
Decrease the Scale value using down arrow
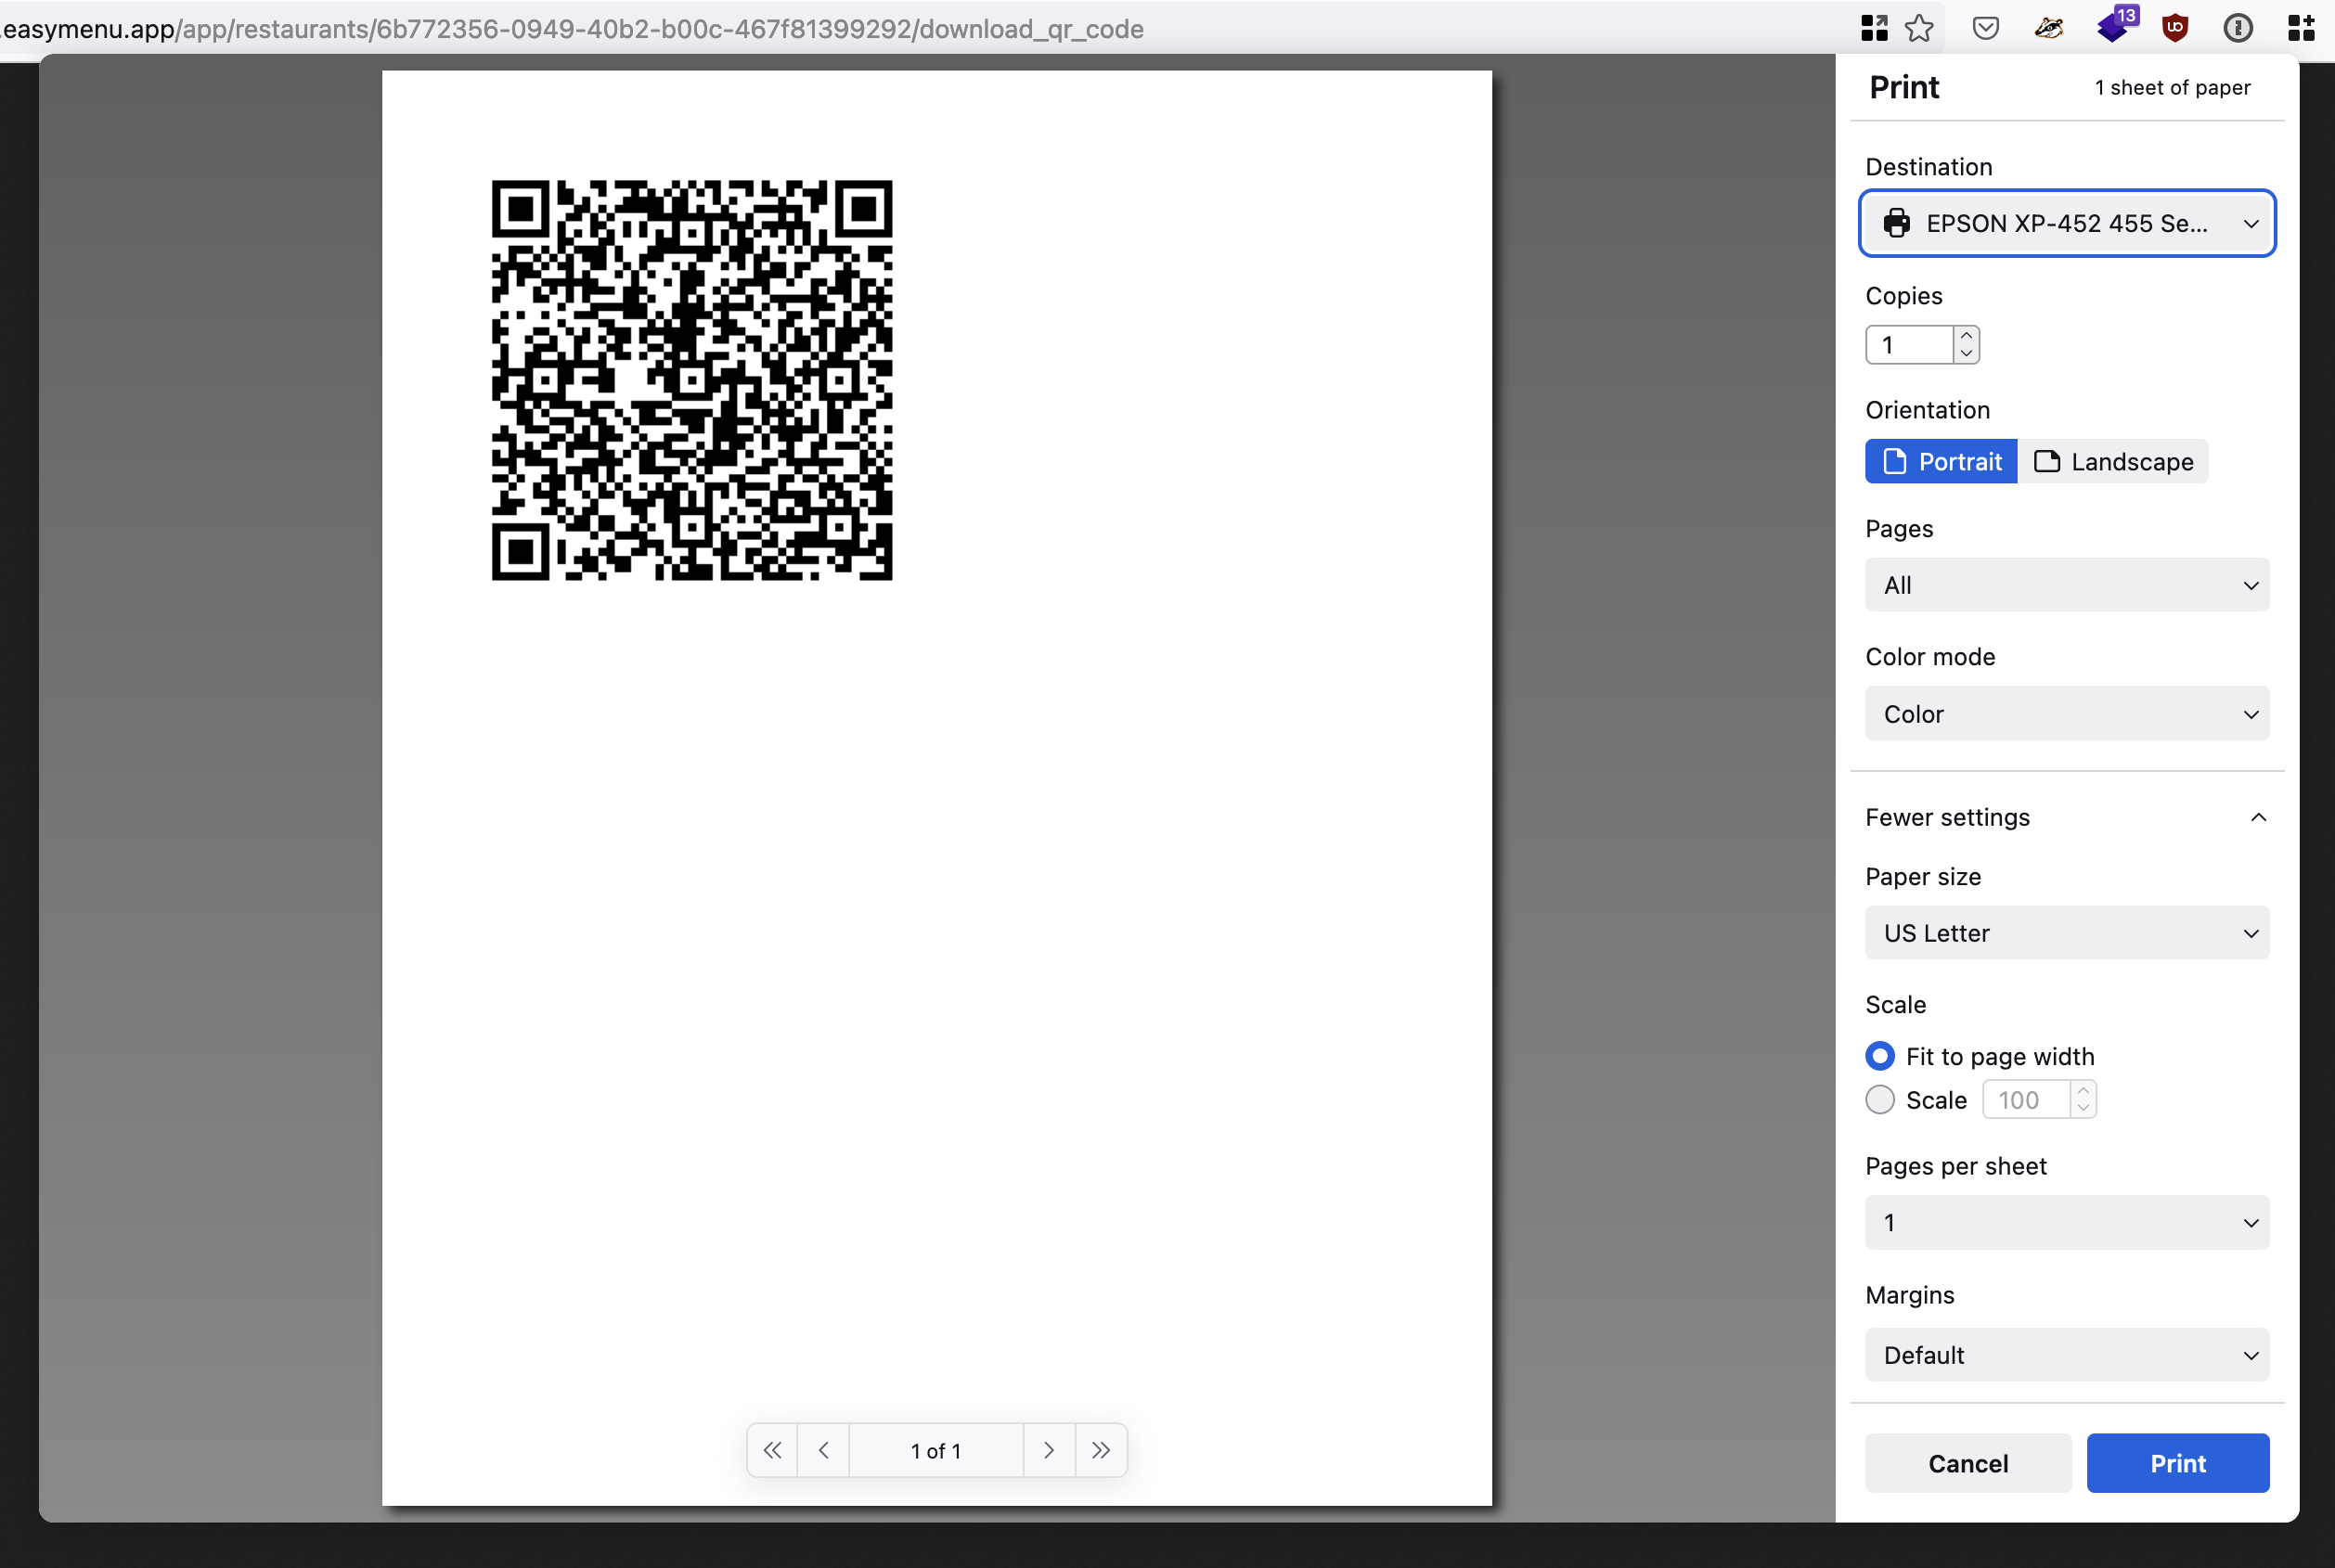(x=2083, y=1109)
